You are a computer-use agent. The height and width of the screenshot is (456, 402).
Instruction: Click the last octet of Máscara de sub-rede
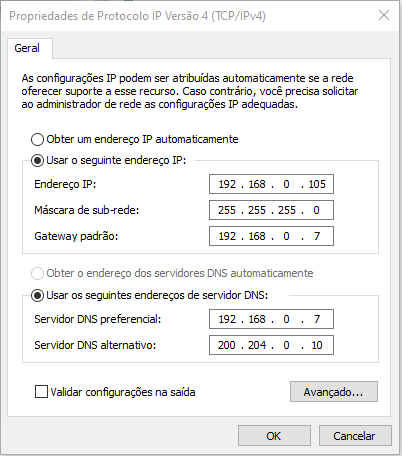point(316,210)
